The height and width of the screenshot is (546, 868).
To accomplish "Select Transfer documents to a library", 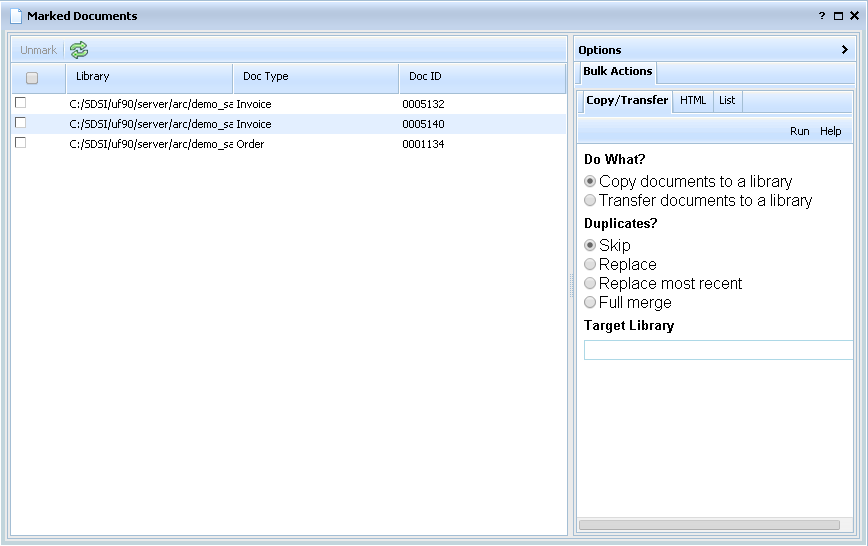I will 590,201.
